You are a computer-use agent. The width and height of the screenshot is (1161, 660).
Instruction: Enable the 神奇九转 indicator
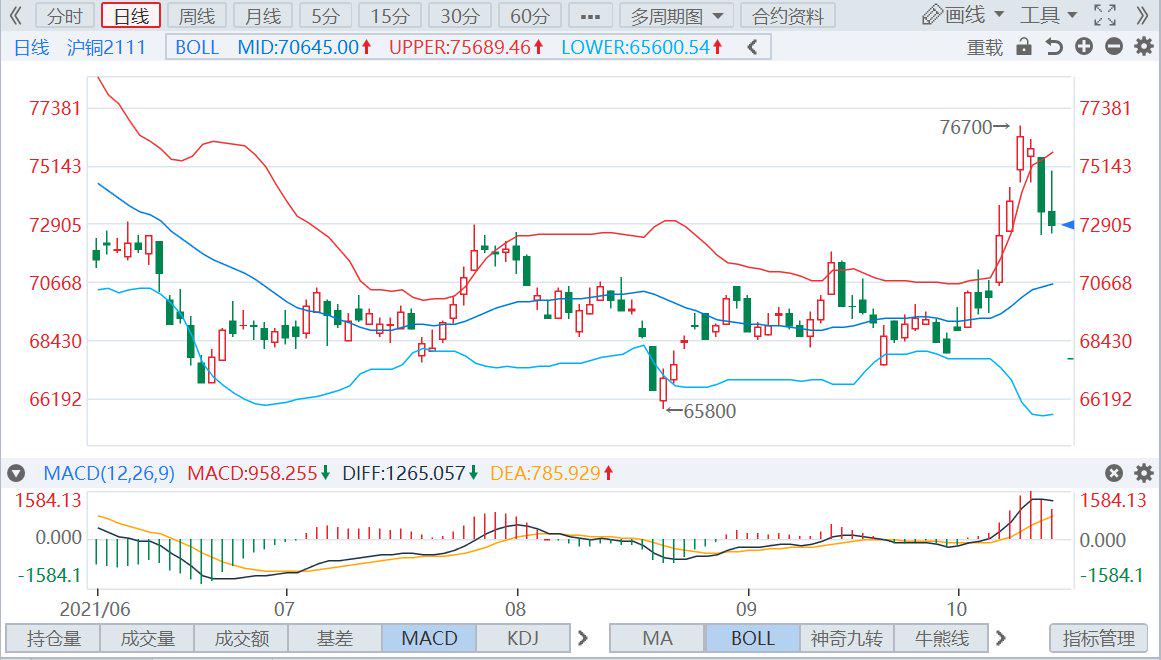coord(848,638)
